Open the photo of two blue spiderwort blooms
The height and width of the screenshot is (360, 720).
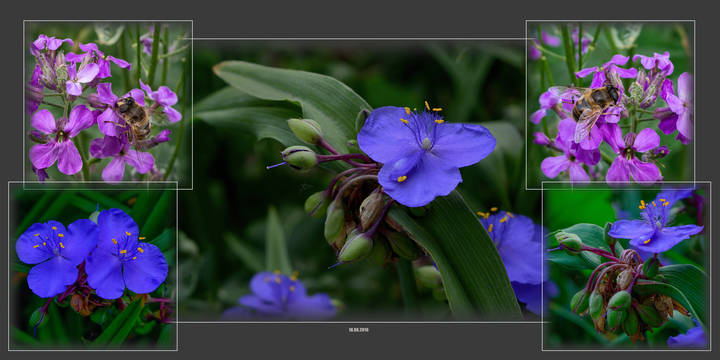tap(93, 266)
